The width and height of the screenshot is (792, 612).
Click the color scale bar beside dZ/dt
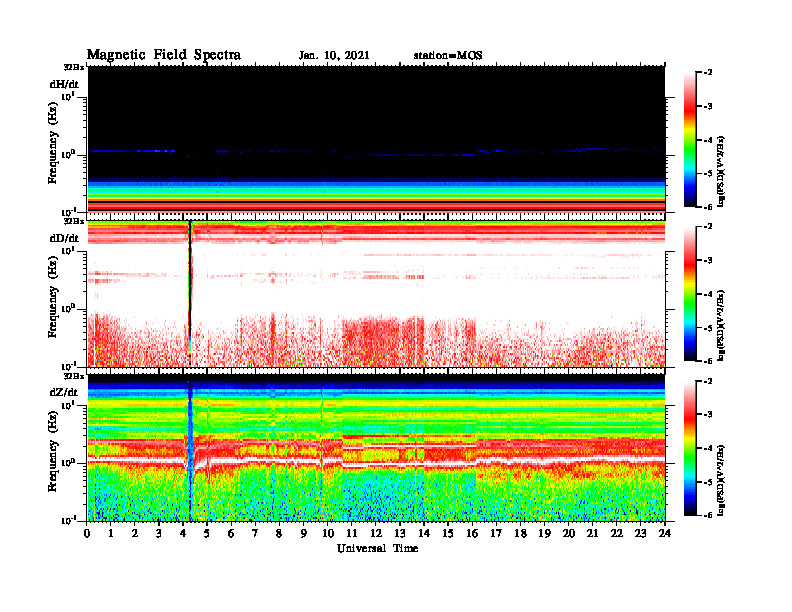(x=690, y=448)
